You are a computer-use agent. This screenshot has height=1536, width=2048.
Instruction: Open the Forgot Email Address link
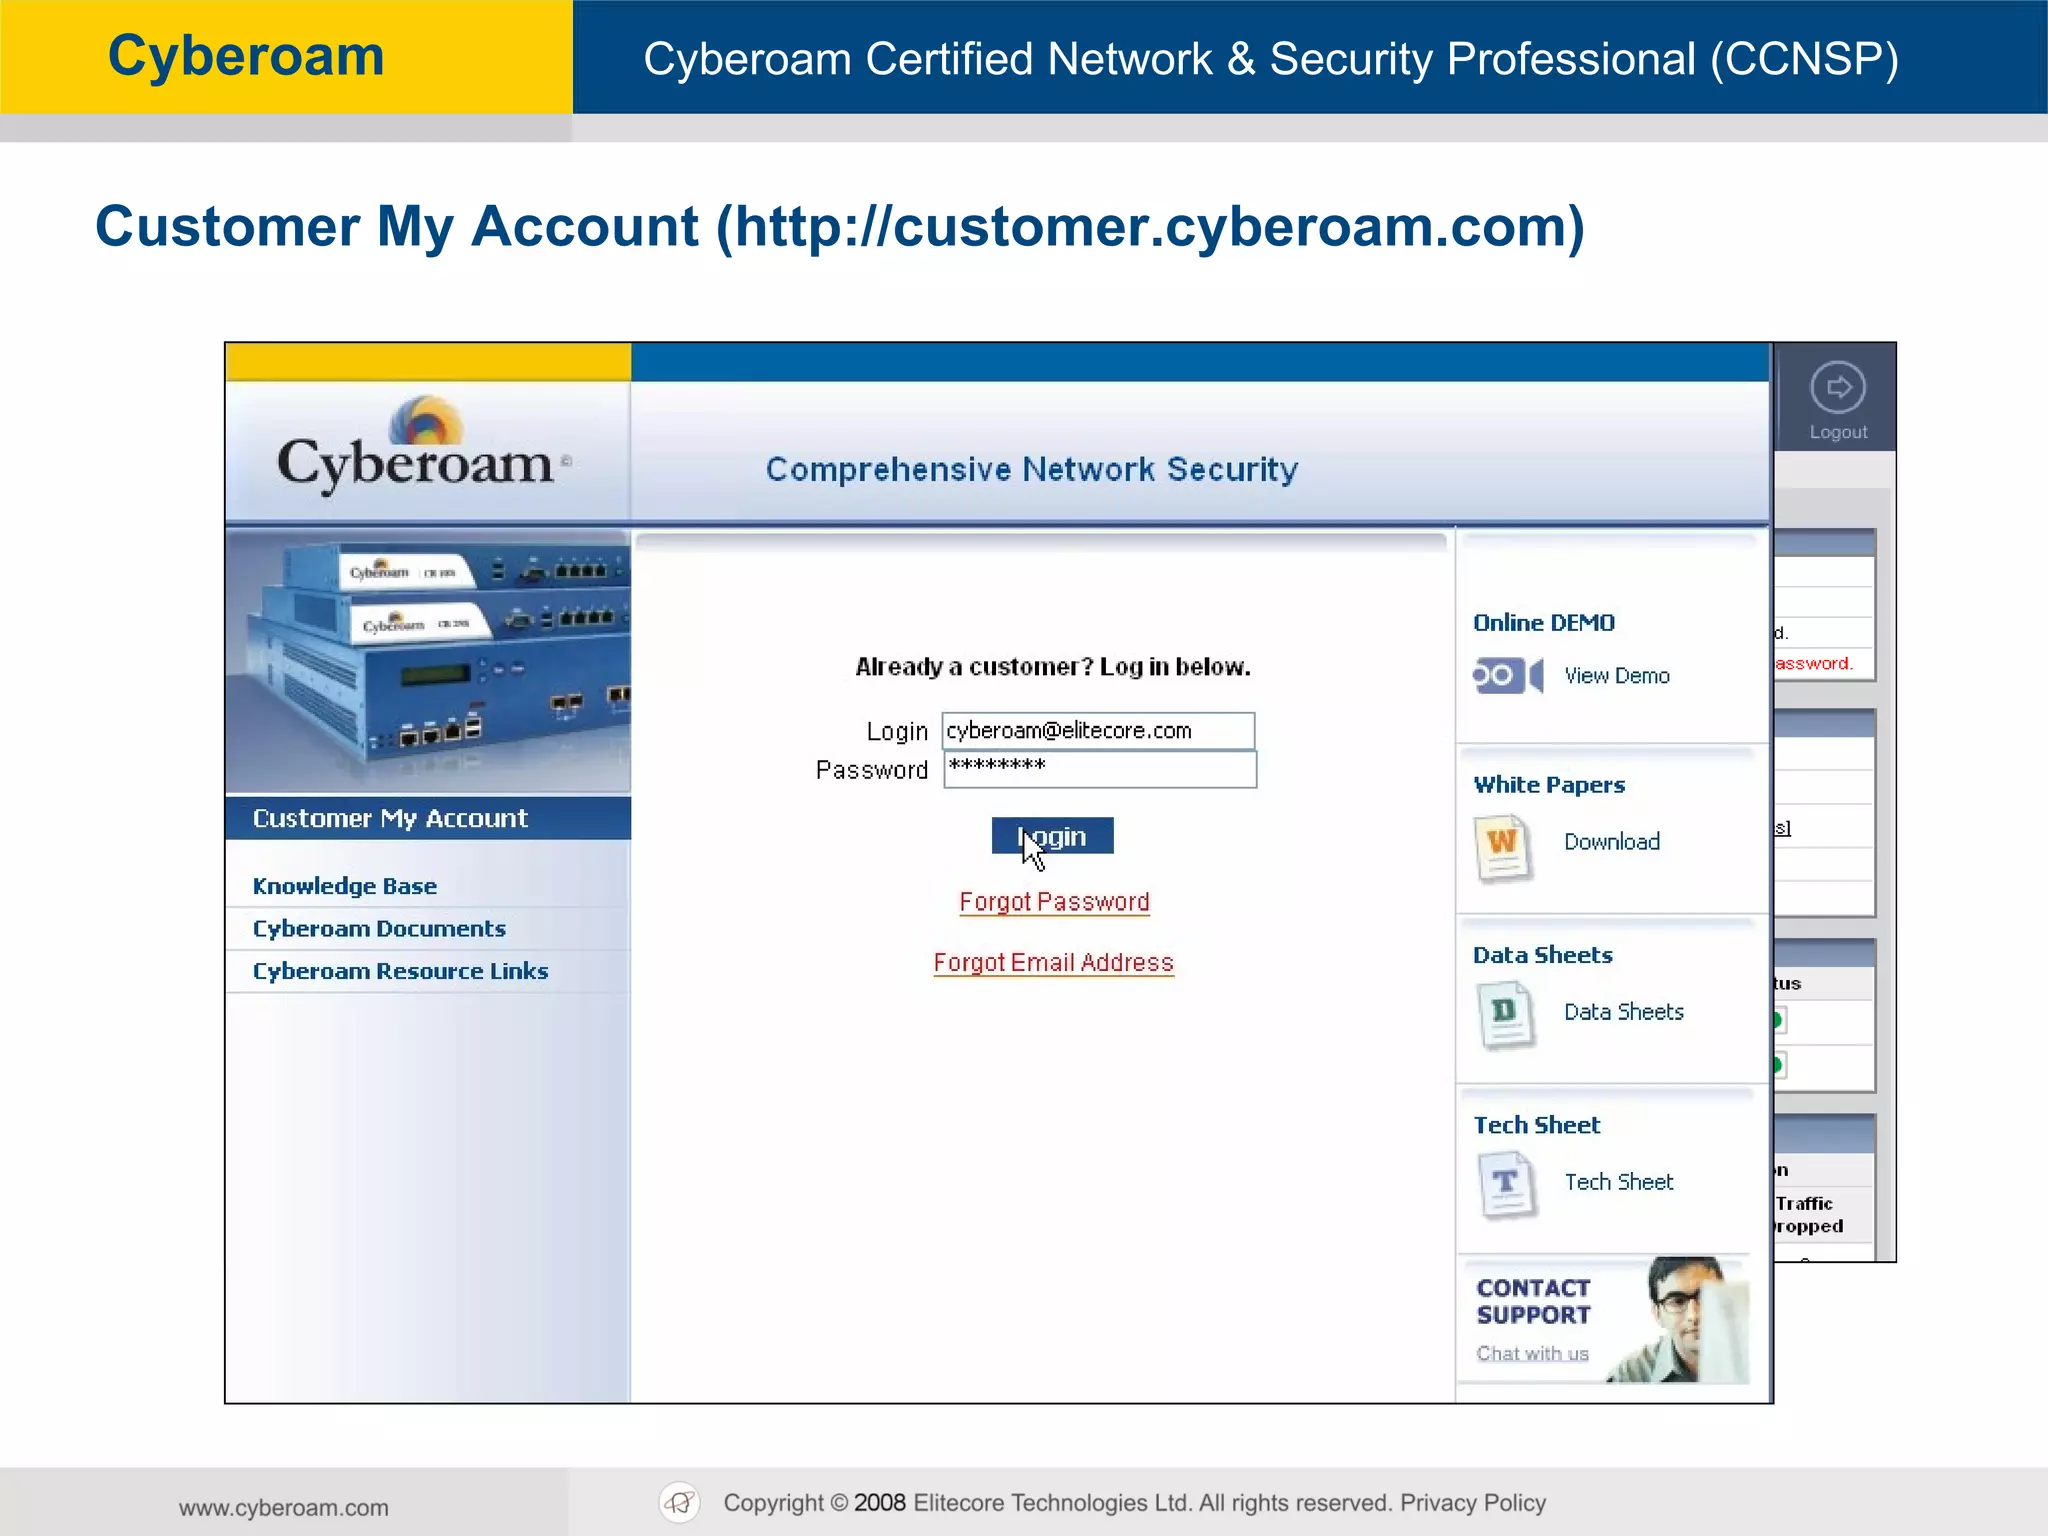click(x=1053, y=963)
